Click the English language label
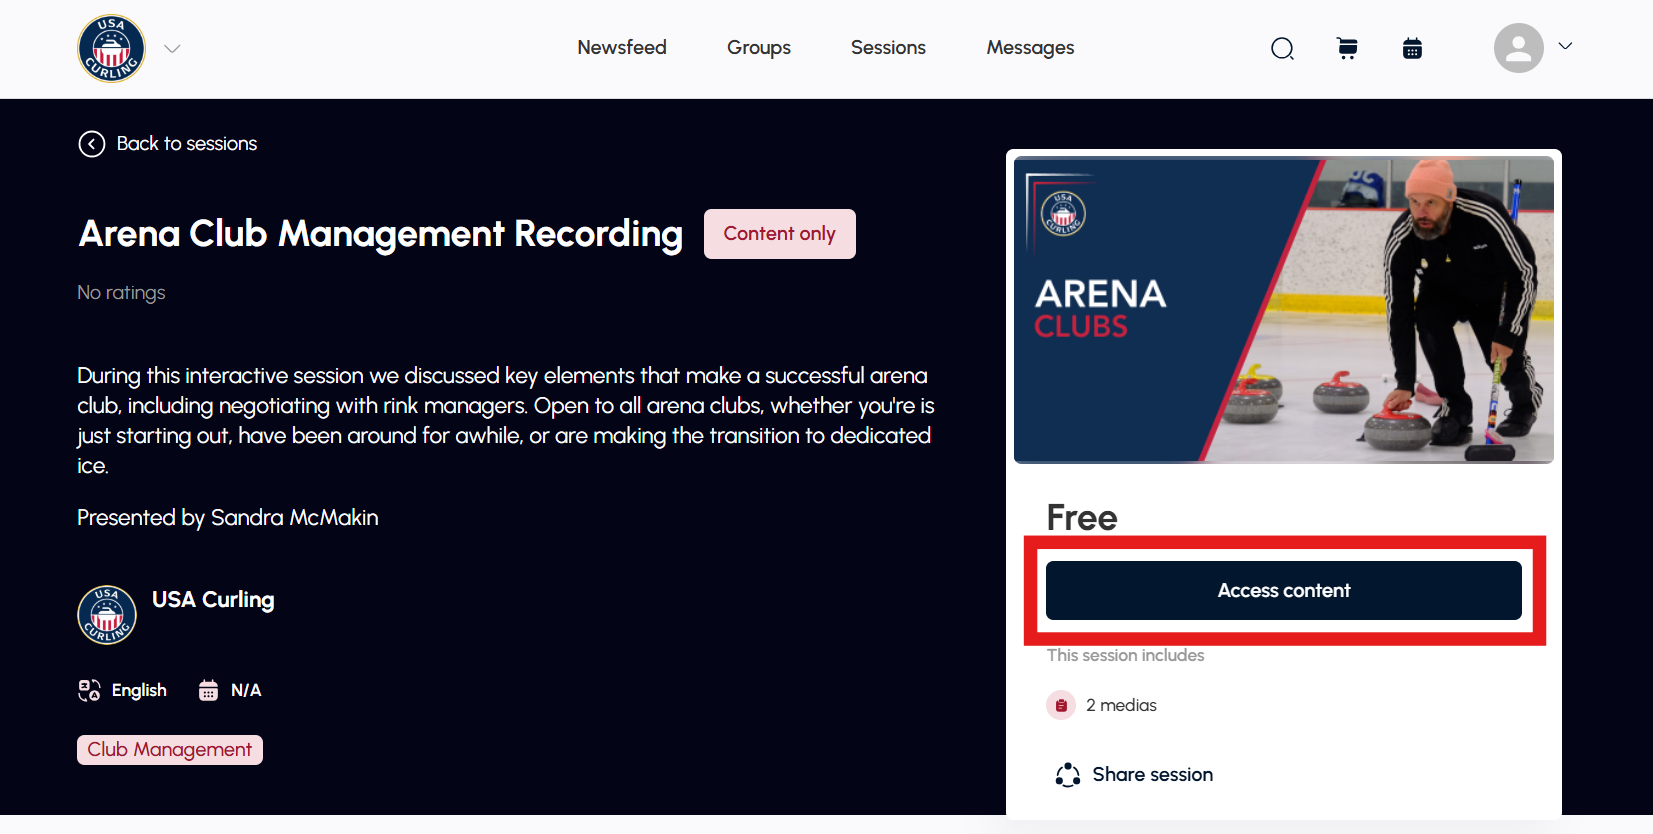Screen dimensions: 1653x834 [x=139, y=690]
